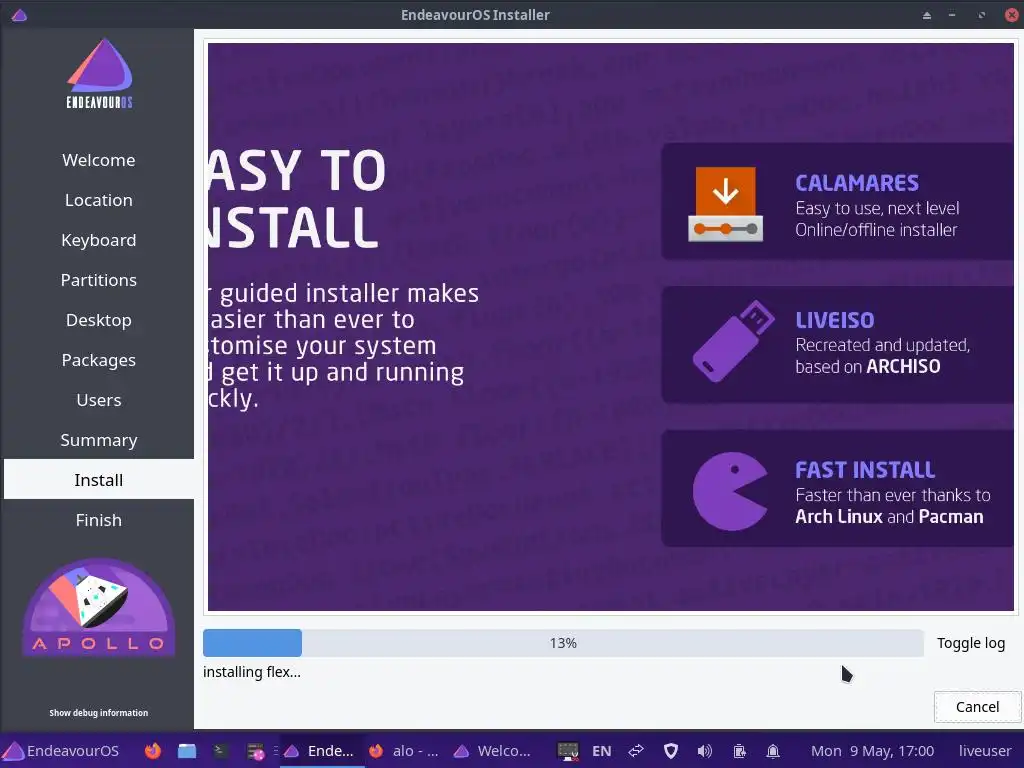Screen dimensions: 1024x768
Task: Open the EndeavourOS application menu in taskbar
Action: tap(62, 751)
